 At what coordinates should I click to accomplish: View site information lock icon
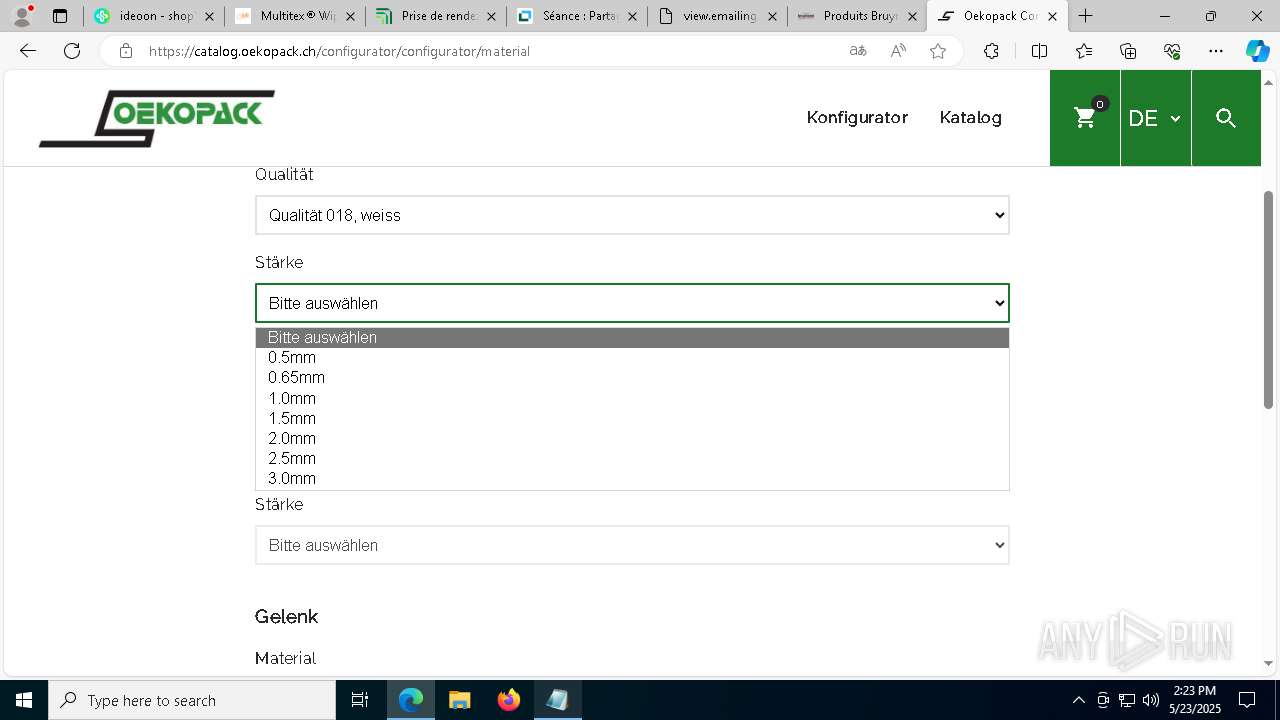point(125,51)
